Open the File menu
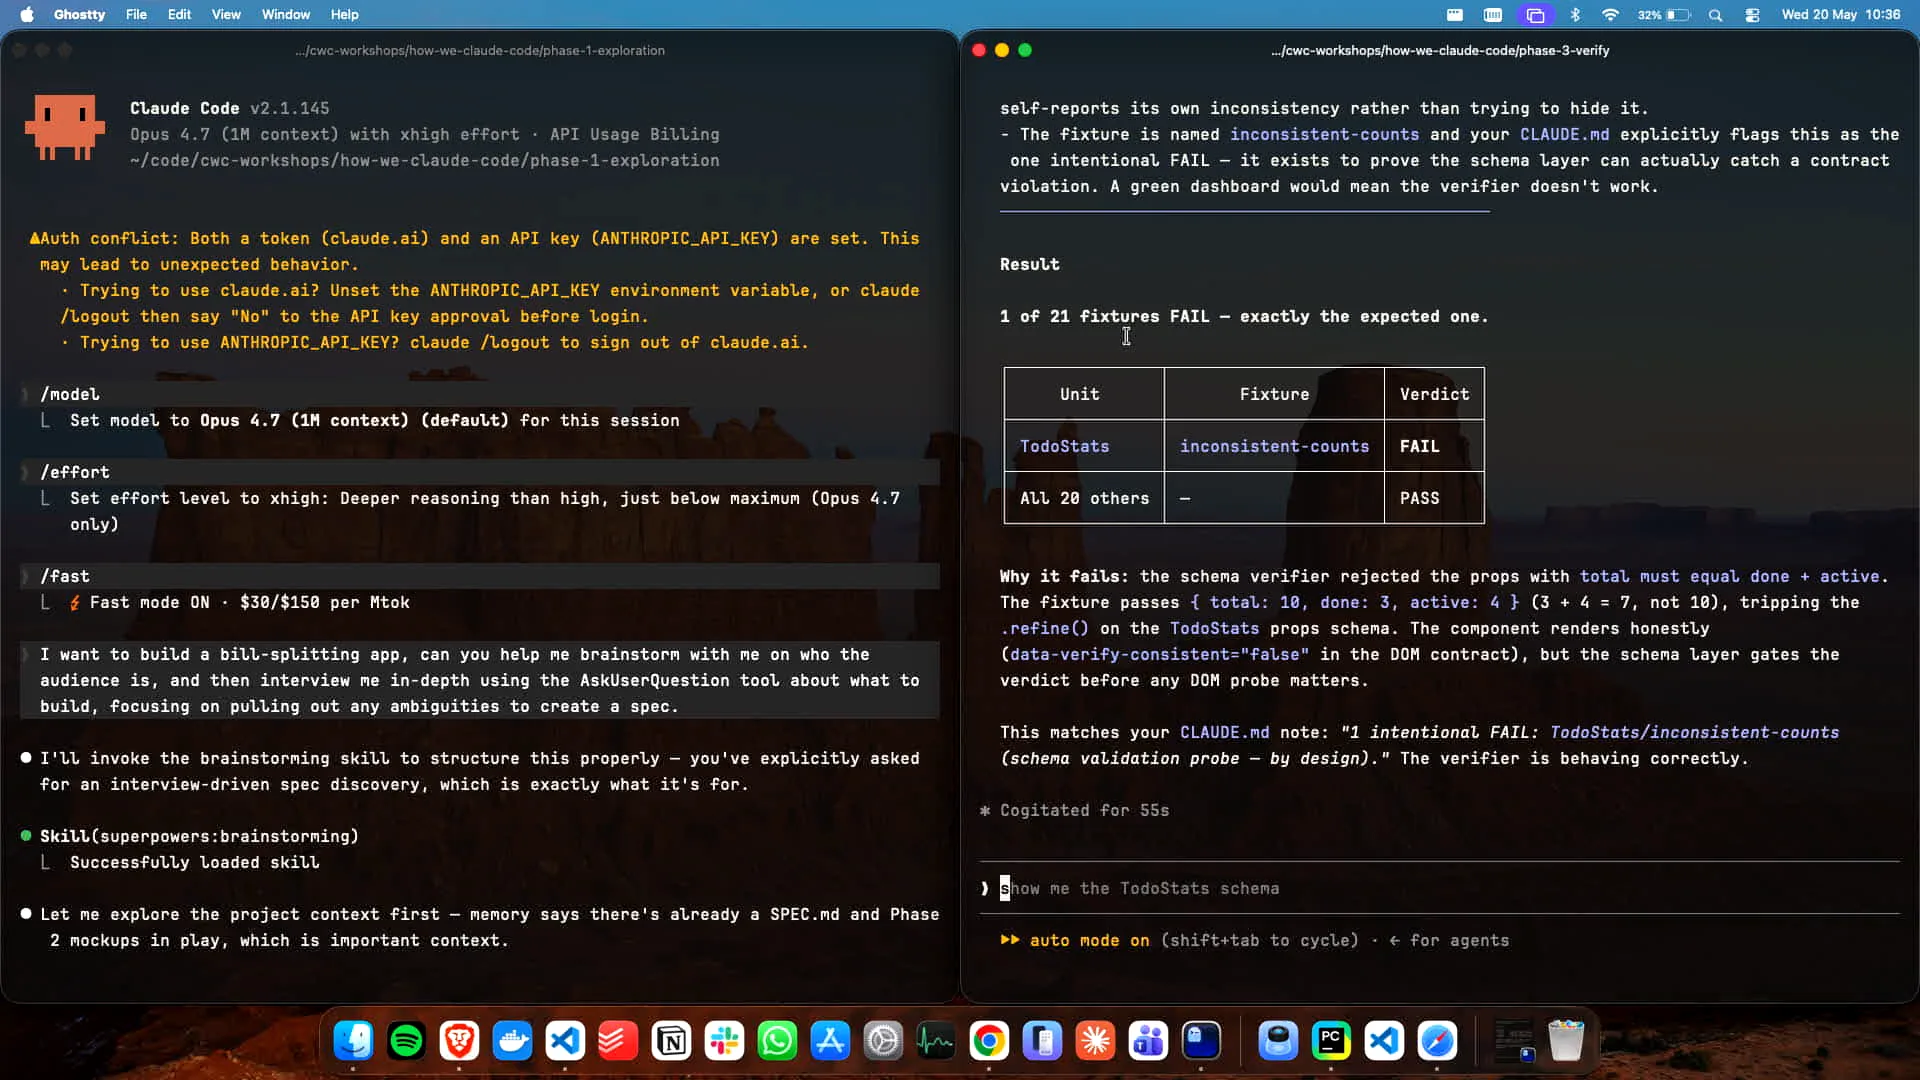The height and width of the screenshot is (1080, 1920). (136, 14)
